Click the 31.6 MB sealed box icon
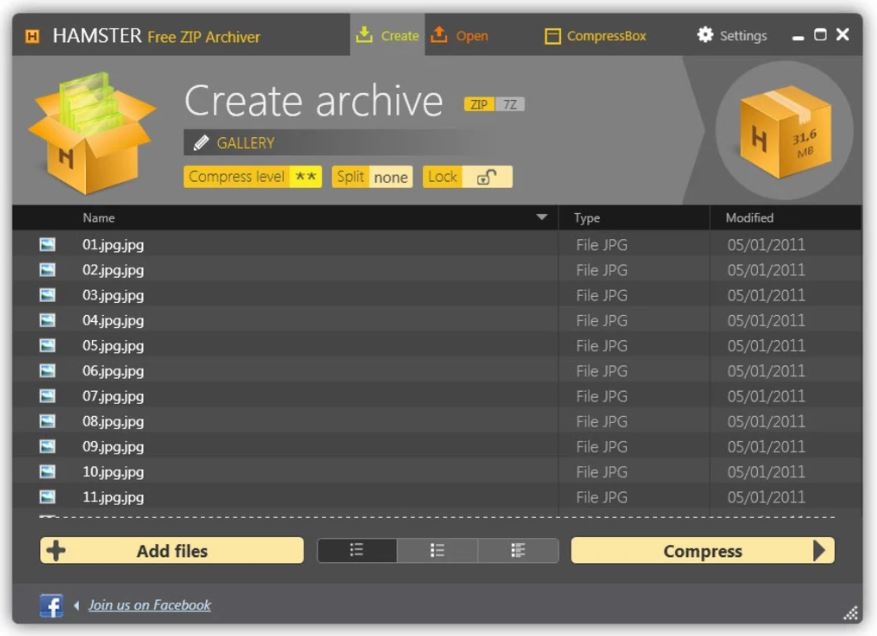877x636 pixels. pyautogui.click(x=785, y=131)
